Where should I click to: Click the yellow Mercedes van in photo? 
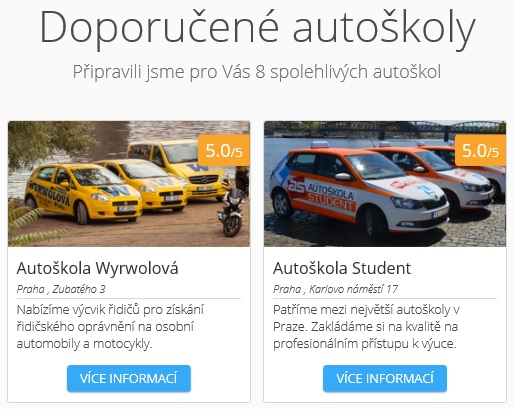click(x=178, y=169)
